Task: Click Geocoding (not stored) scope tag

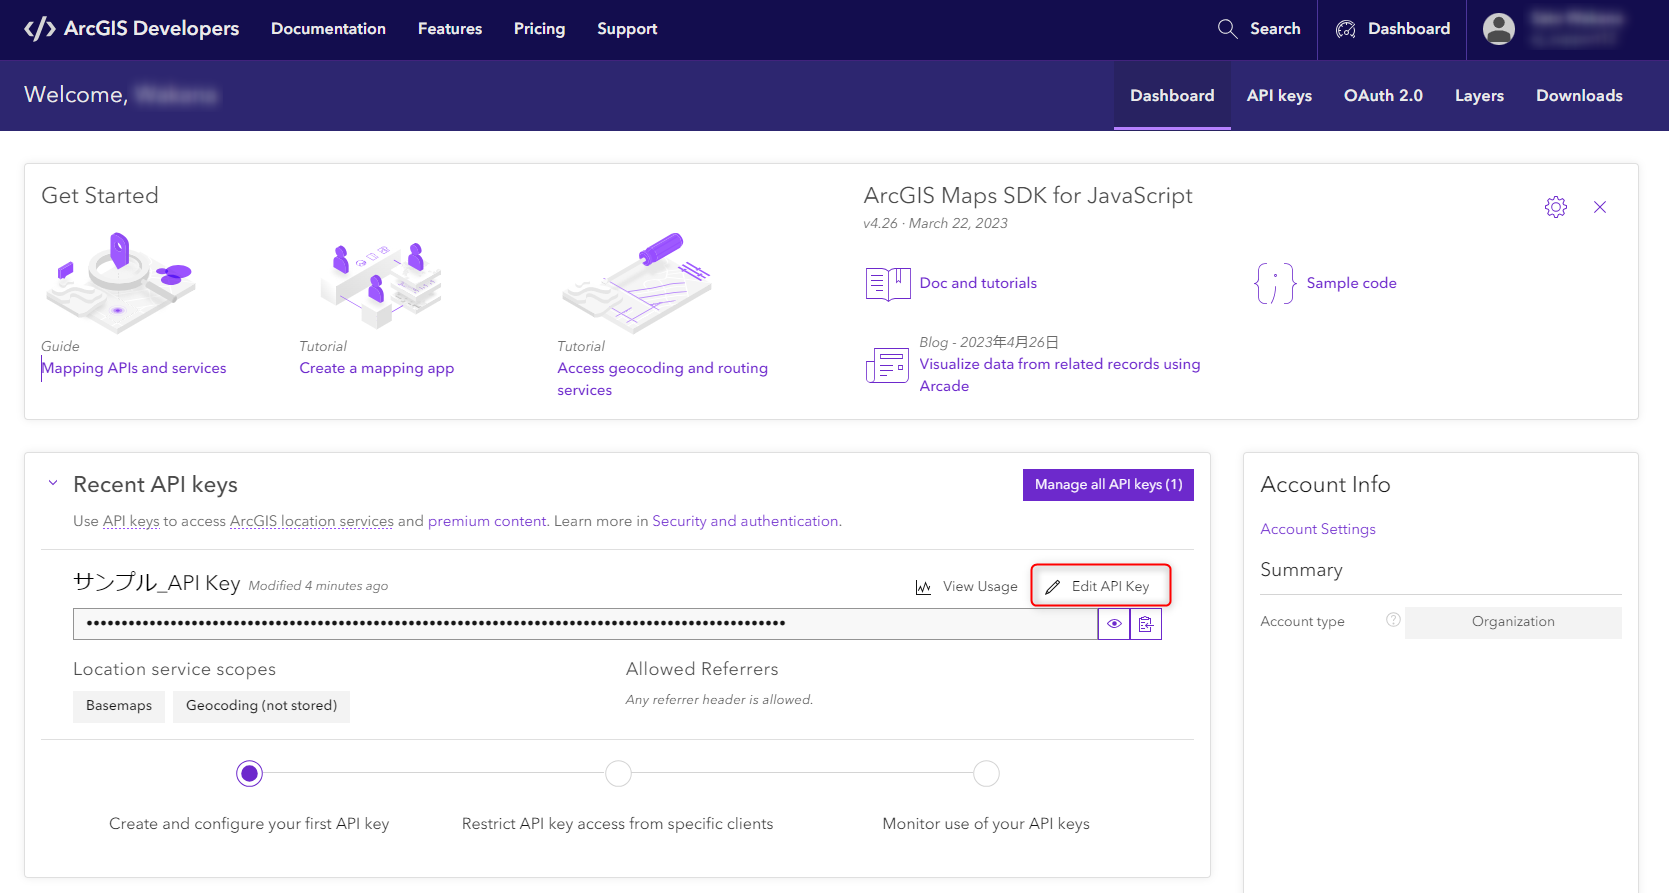Action: (261, 706)
